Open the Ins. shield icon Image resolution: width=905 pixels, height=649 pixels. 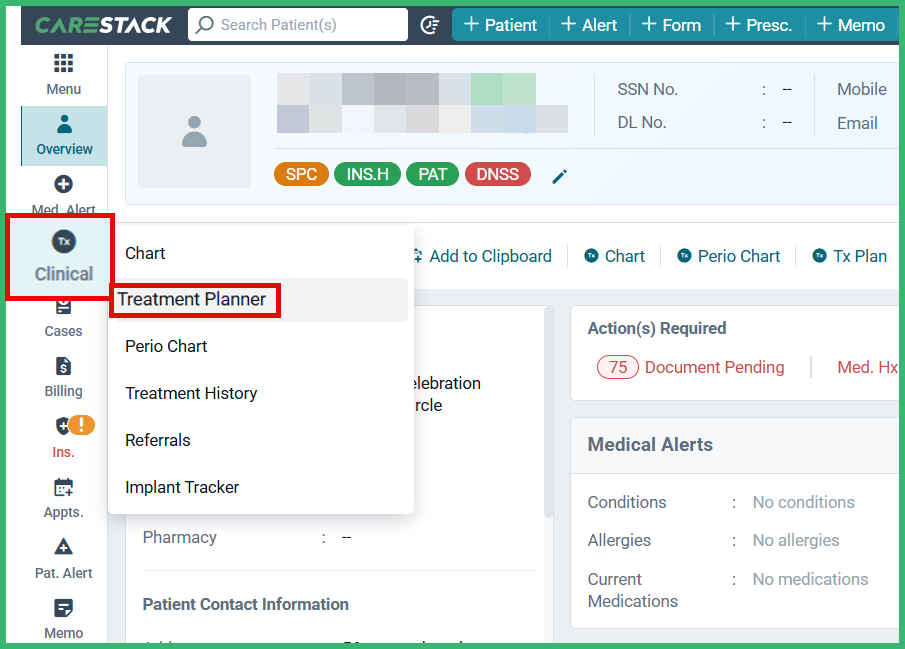(65, 426)
